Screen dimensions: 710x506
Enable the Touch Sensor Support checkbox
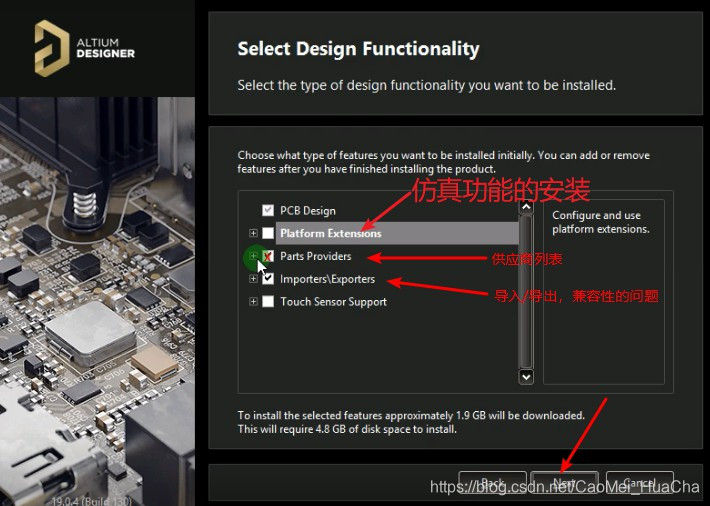point(268,302)
